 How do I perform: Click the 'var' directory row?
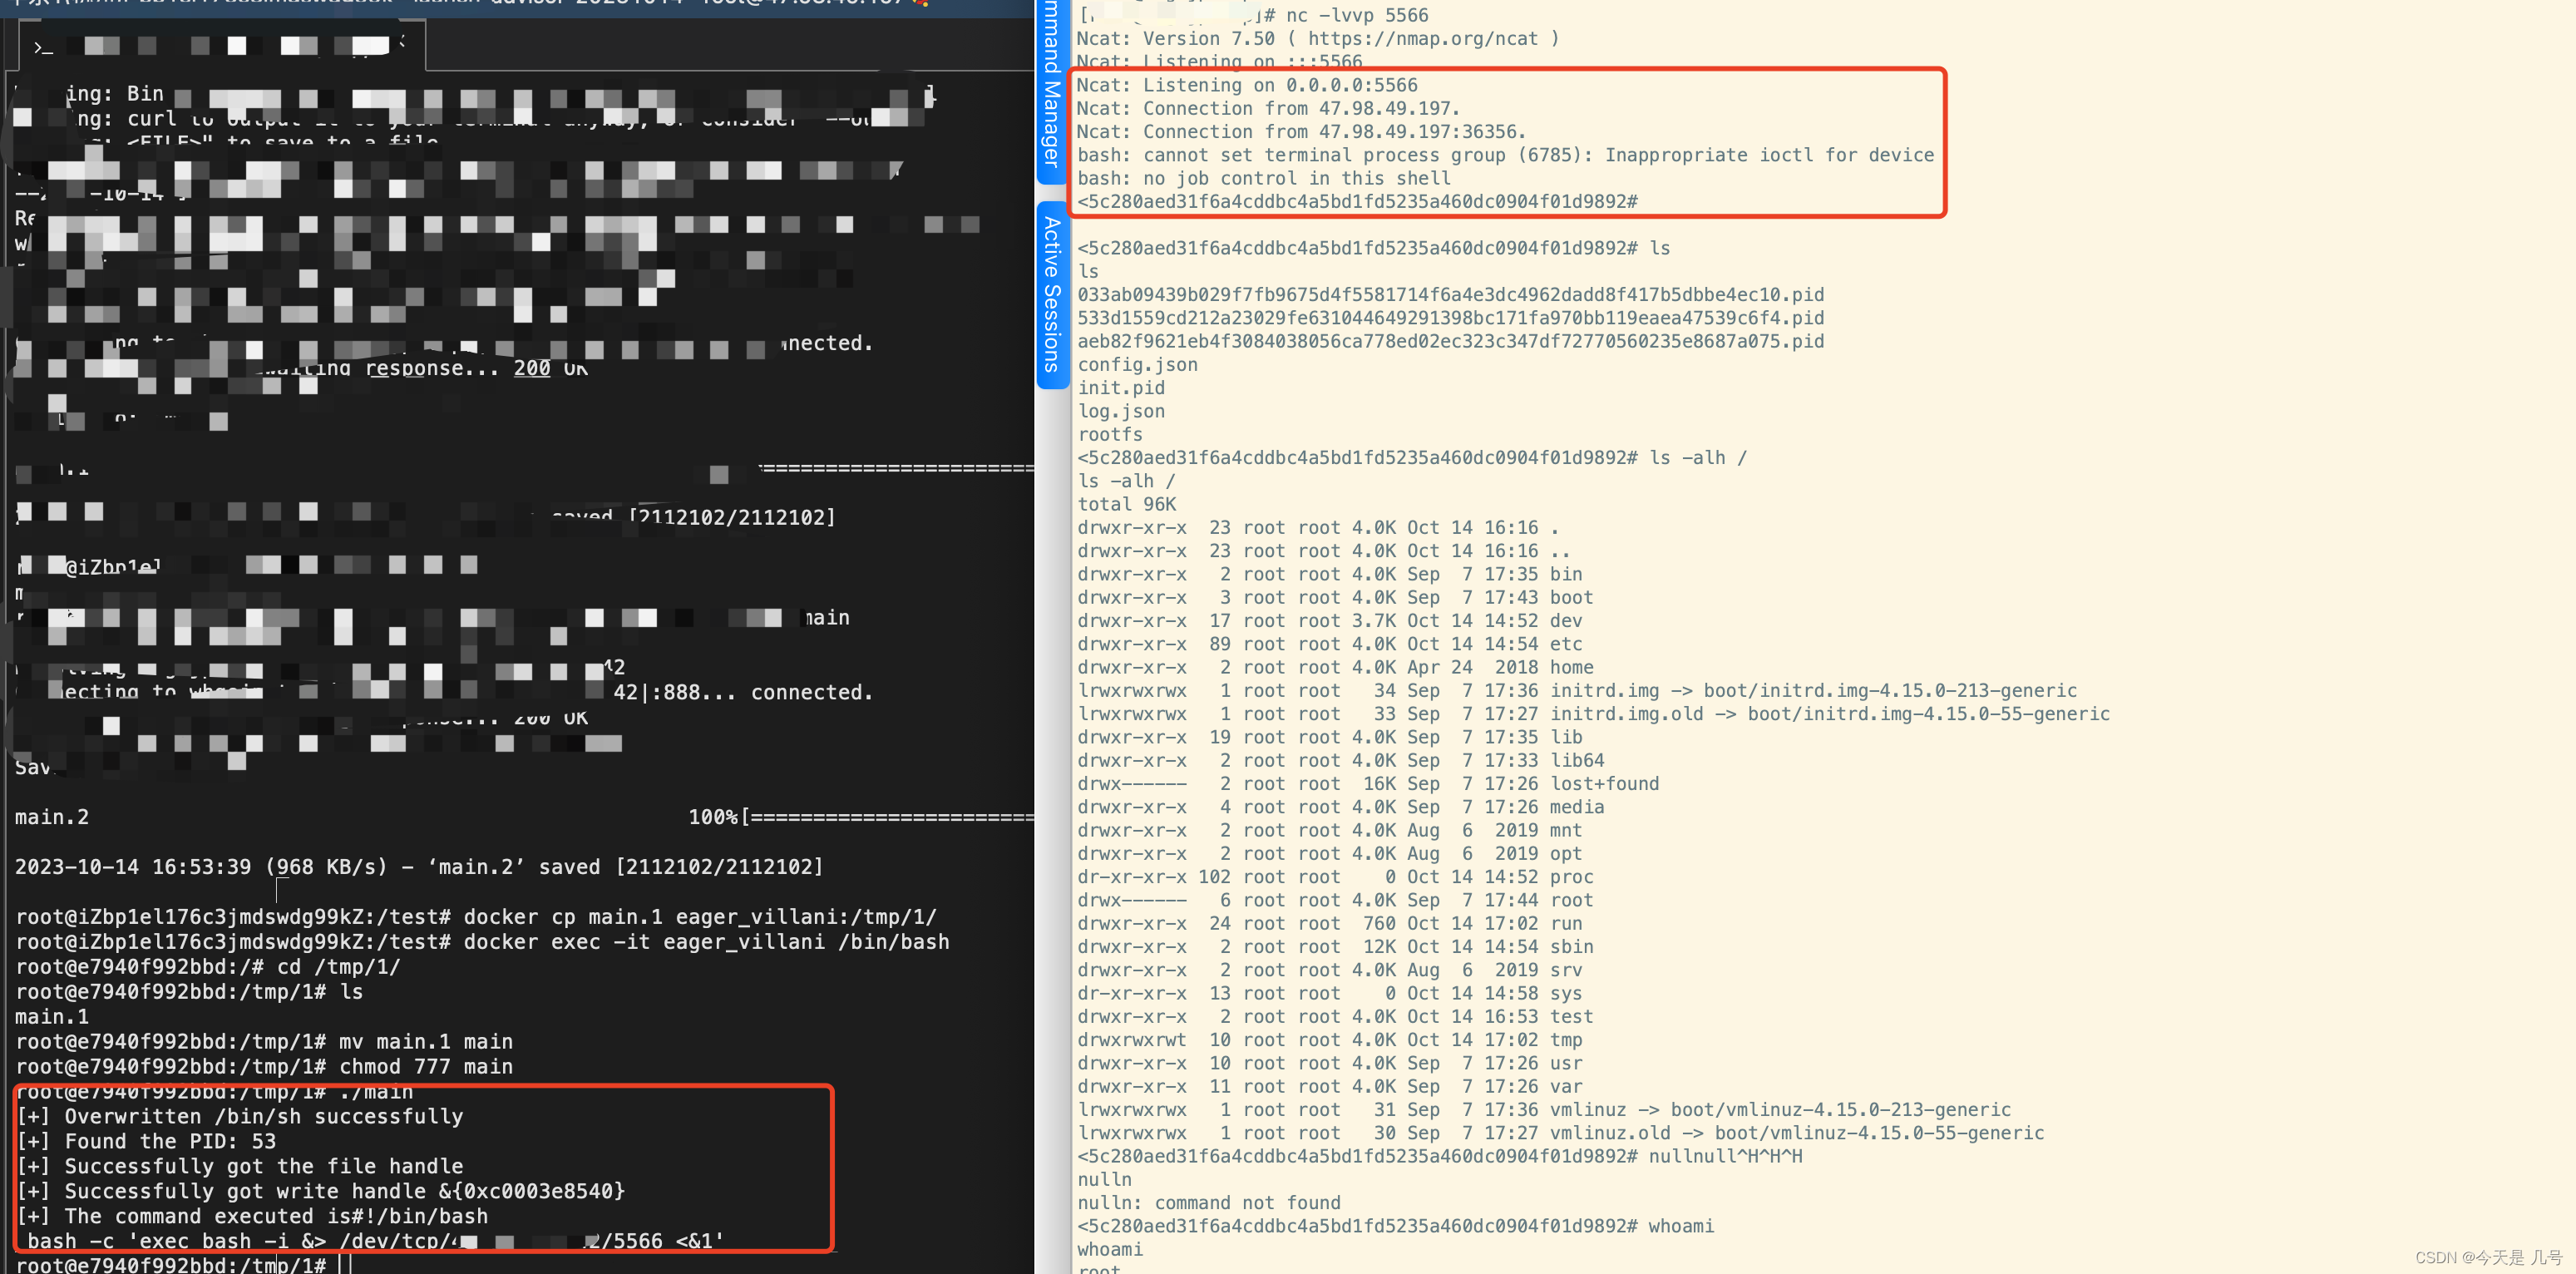pos(1330,1087)
